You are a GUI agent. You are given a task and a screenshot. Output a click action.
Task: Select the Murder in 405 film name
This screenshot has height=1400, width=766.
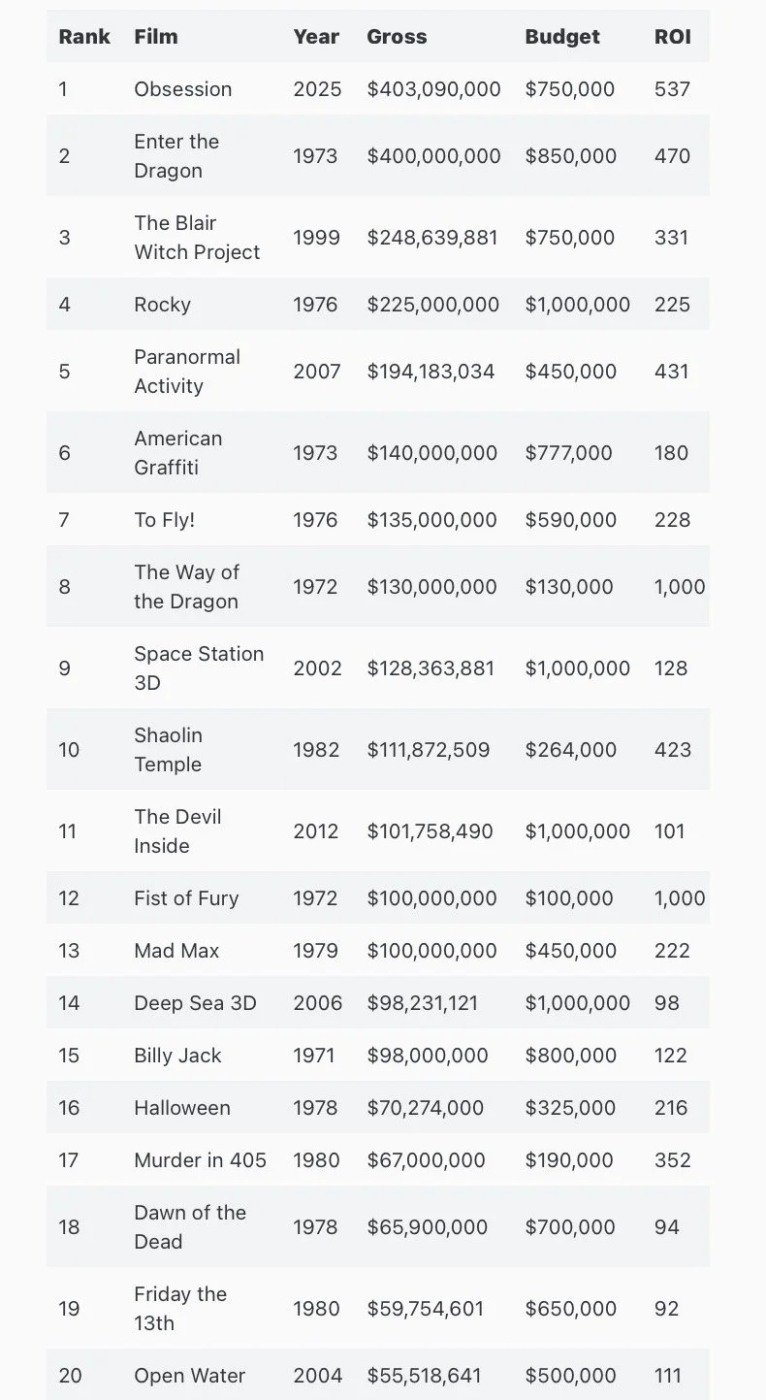pyautogui.click(x=200, y=1160)
